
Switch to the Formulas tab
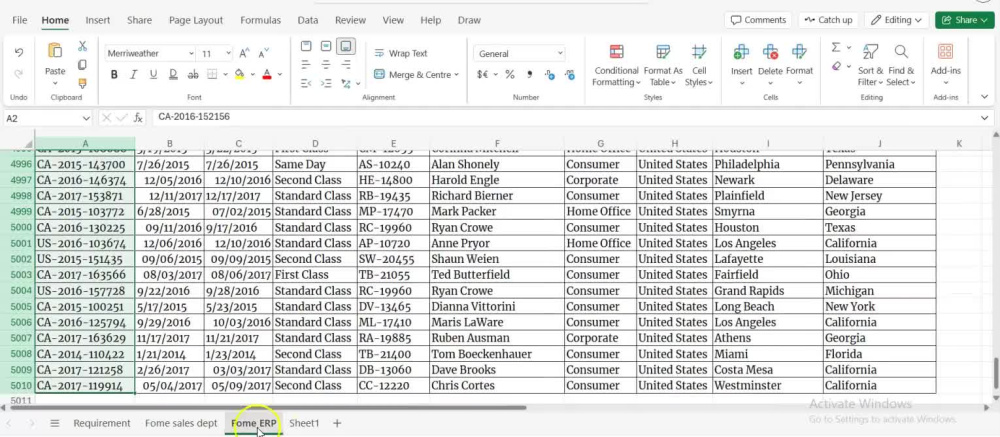point(260,20)
